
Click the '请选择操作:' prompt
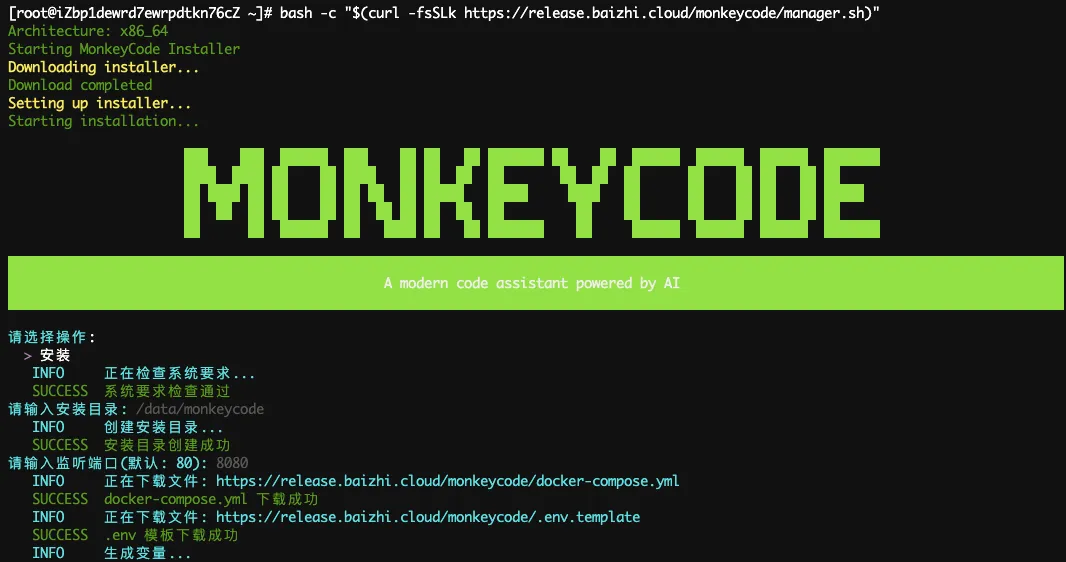(x=52, y=337)
